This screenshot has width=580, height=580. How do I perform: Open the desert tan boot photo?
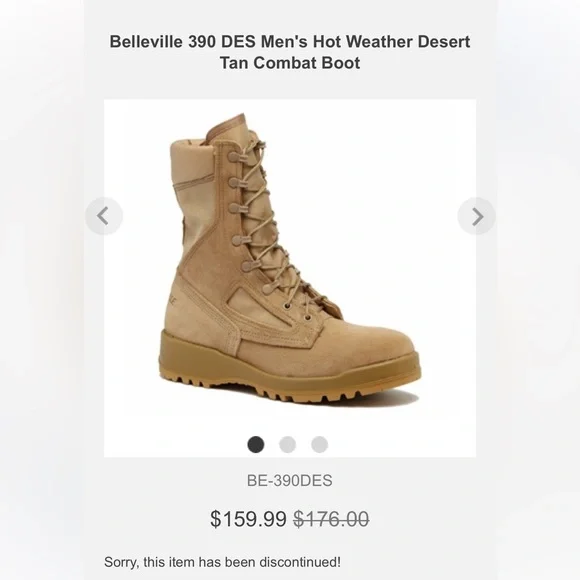(x=290, y=259)
